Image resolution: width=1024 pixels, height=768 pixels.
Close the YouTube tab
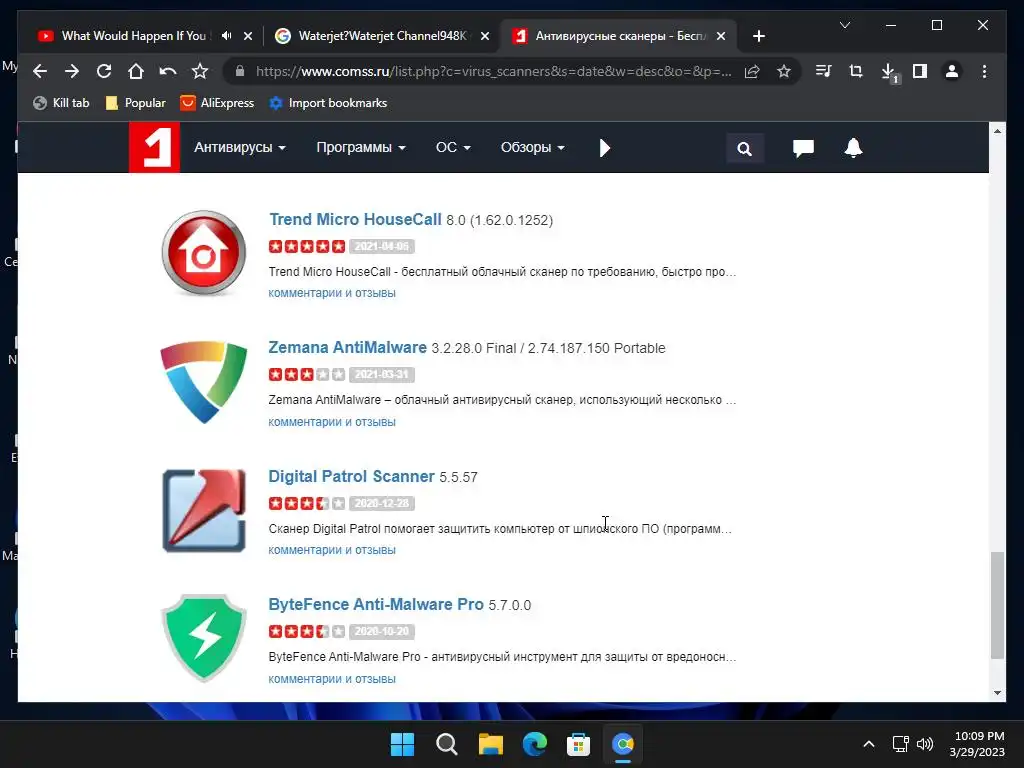click(248, 37)
